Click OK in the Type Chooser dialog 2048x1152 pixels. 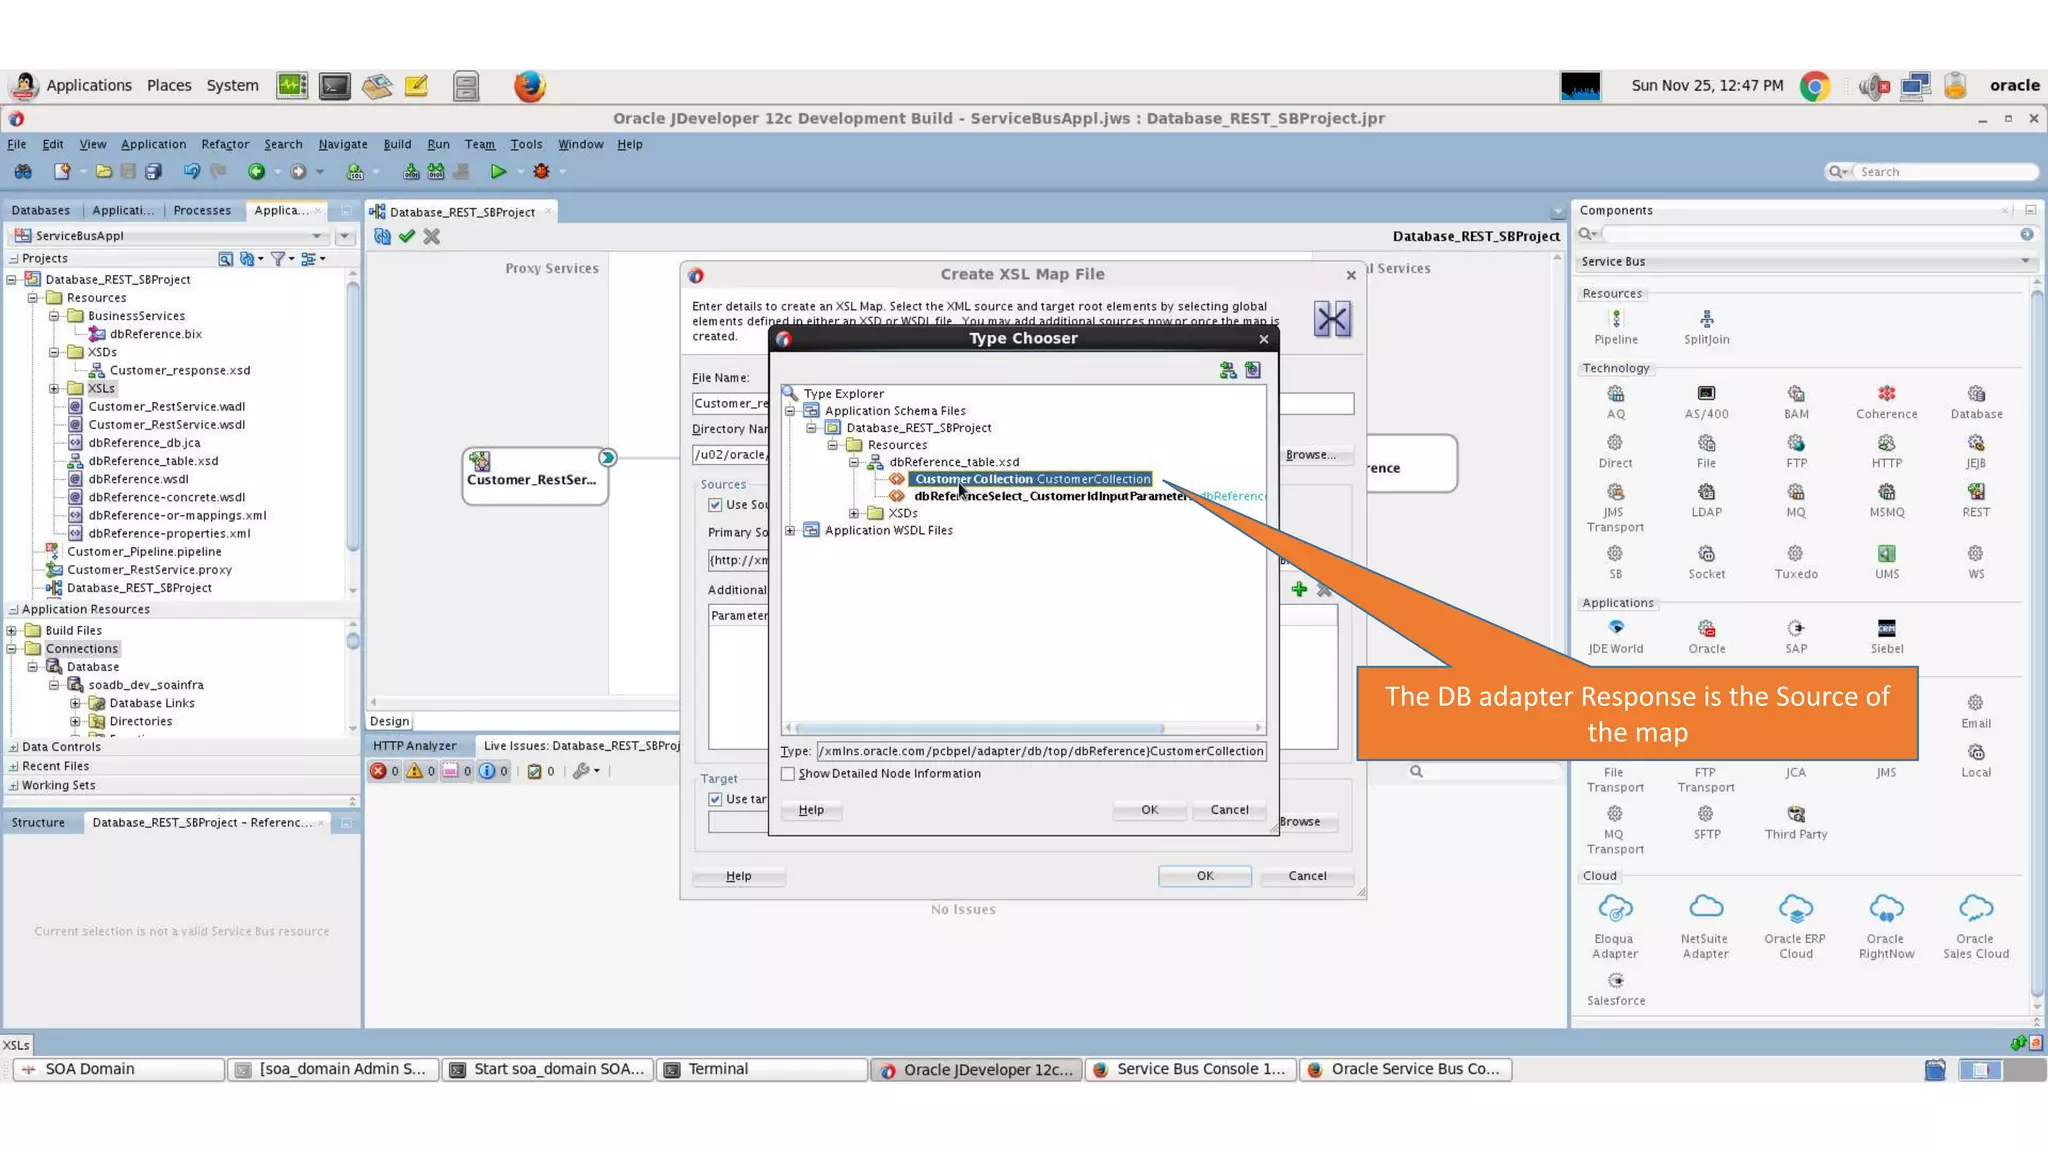click(x=1150, y=810)
